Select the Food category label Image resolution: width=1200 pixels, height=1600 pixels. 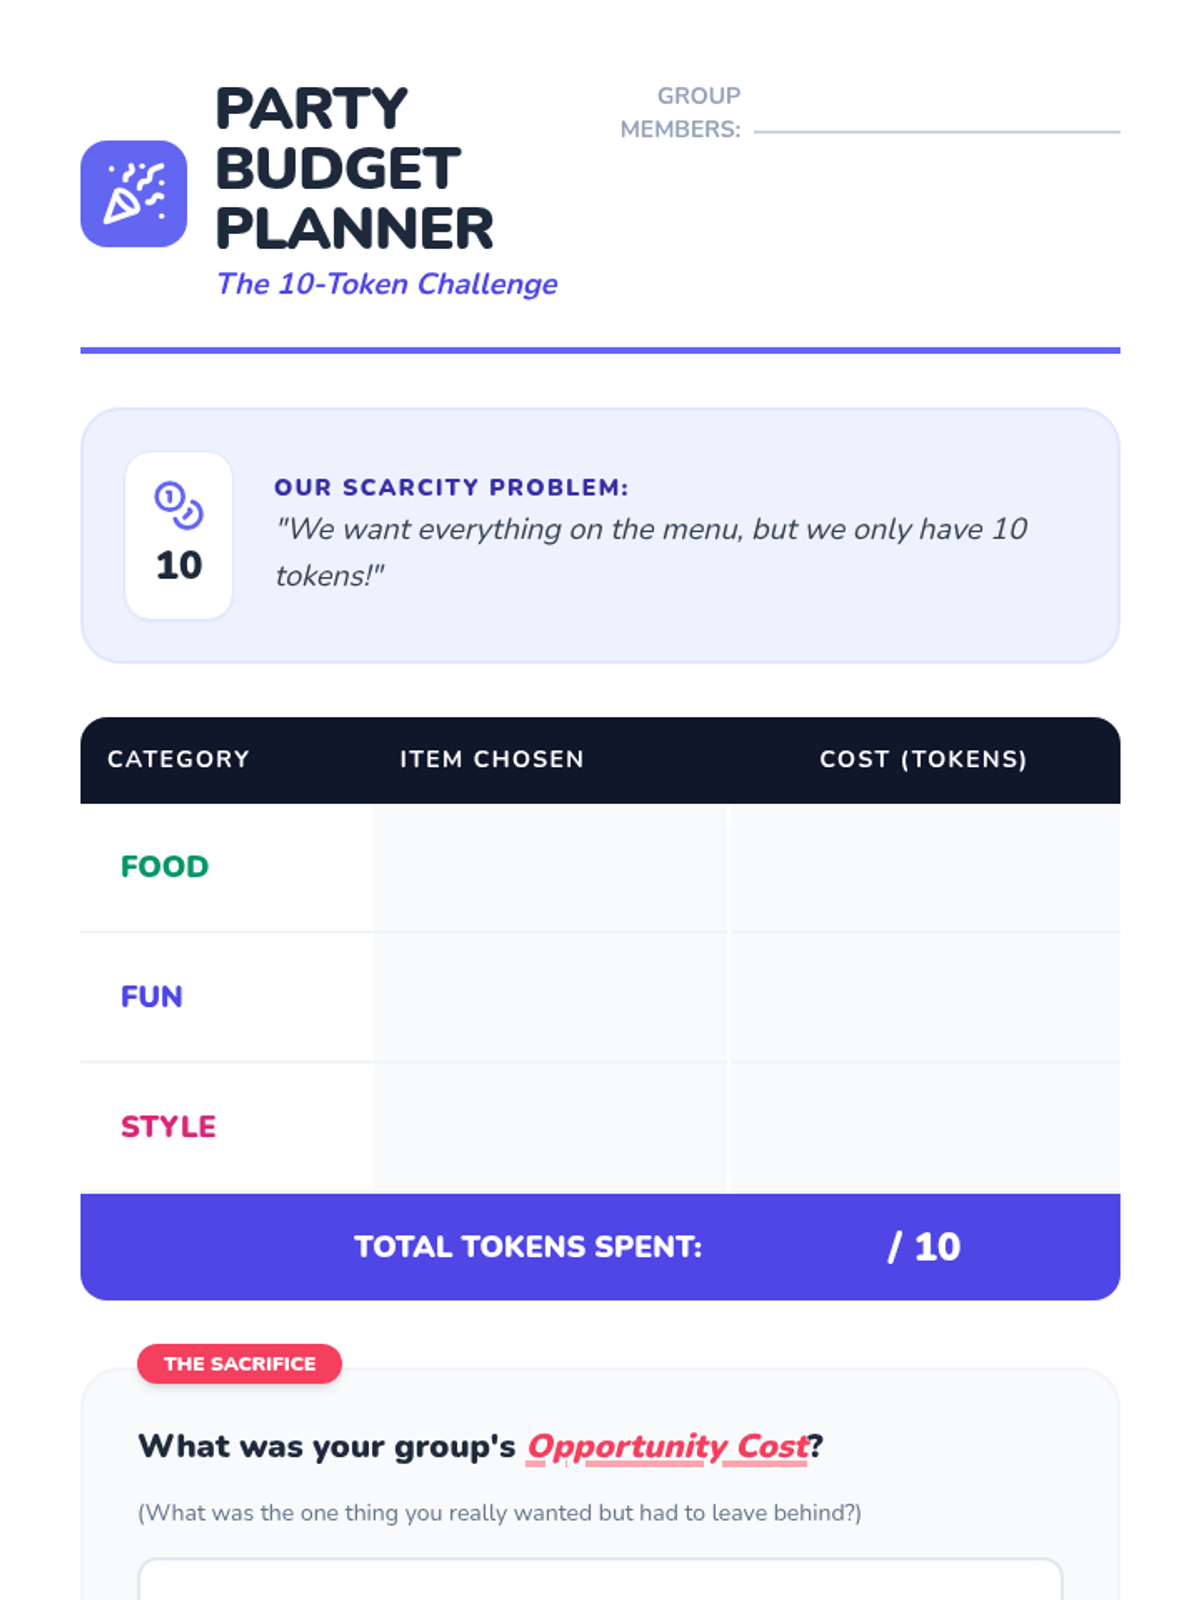[165, 866]
